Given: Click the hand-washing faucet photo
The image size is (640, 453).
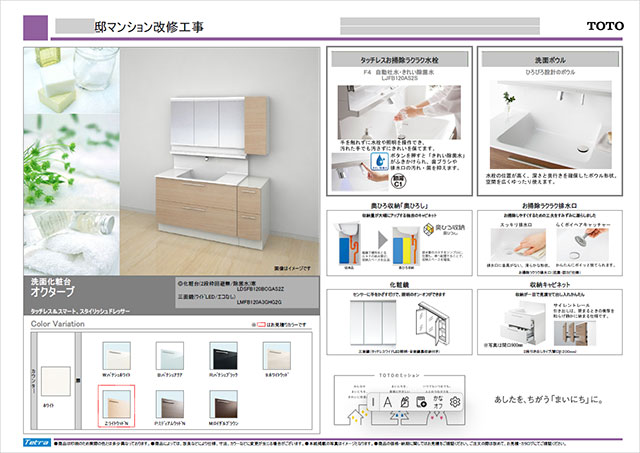Looking at the screenshot, I should click(x=399, y=112).
